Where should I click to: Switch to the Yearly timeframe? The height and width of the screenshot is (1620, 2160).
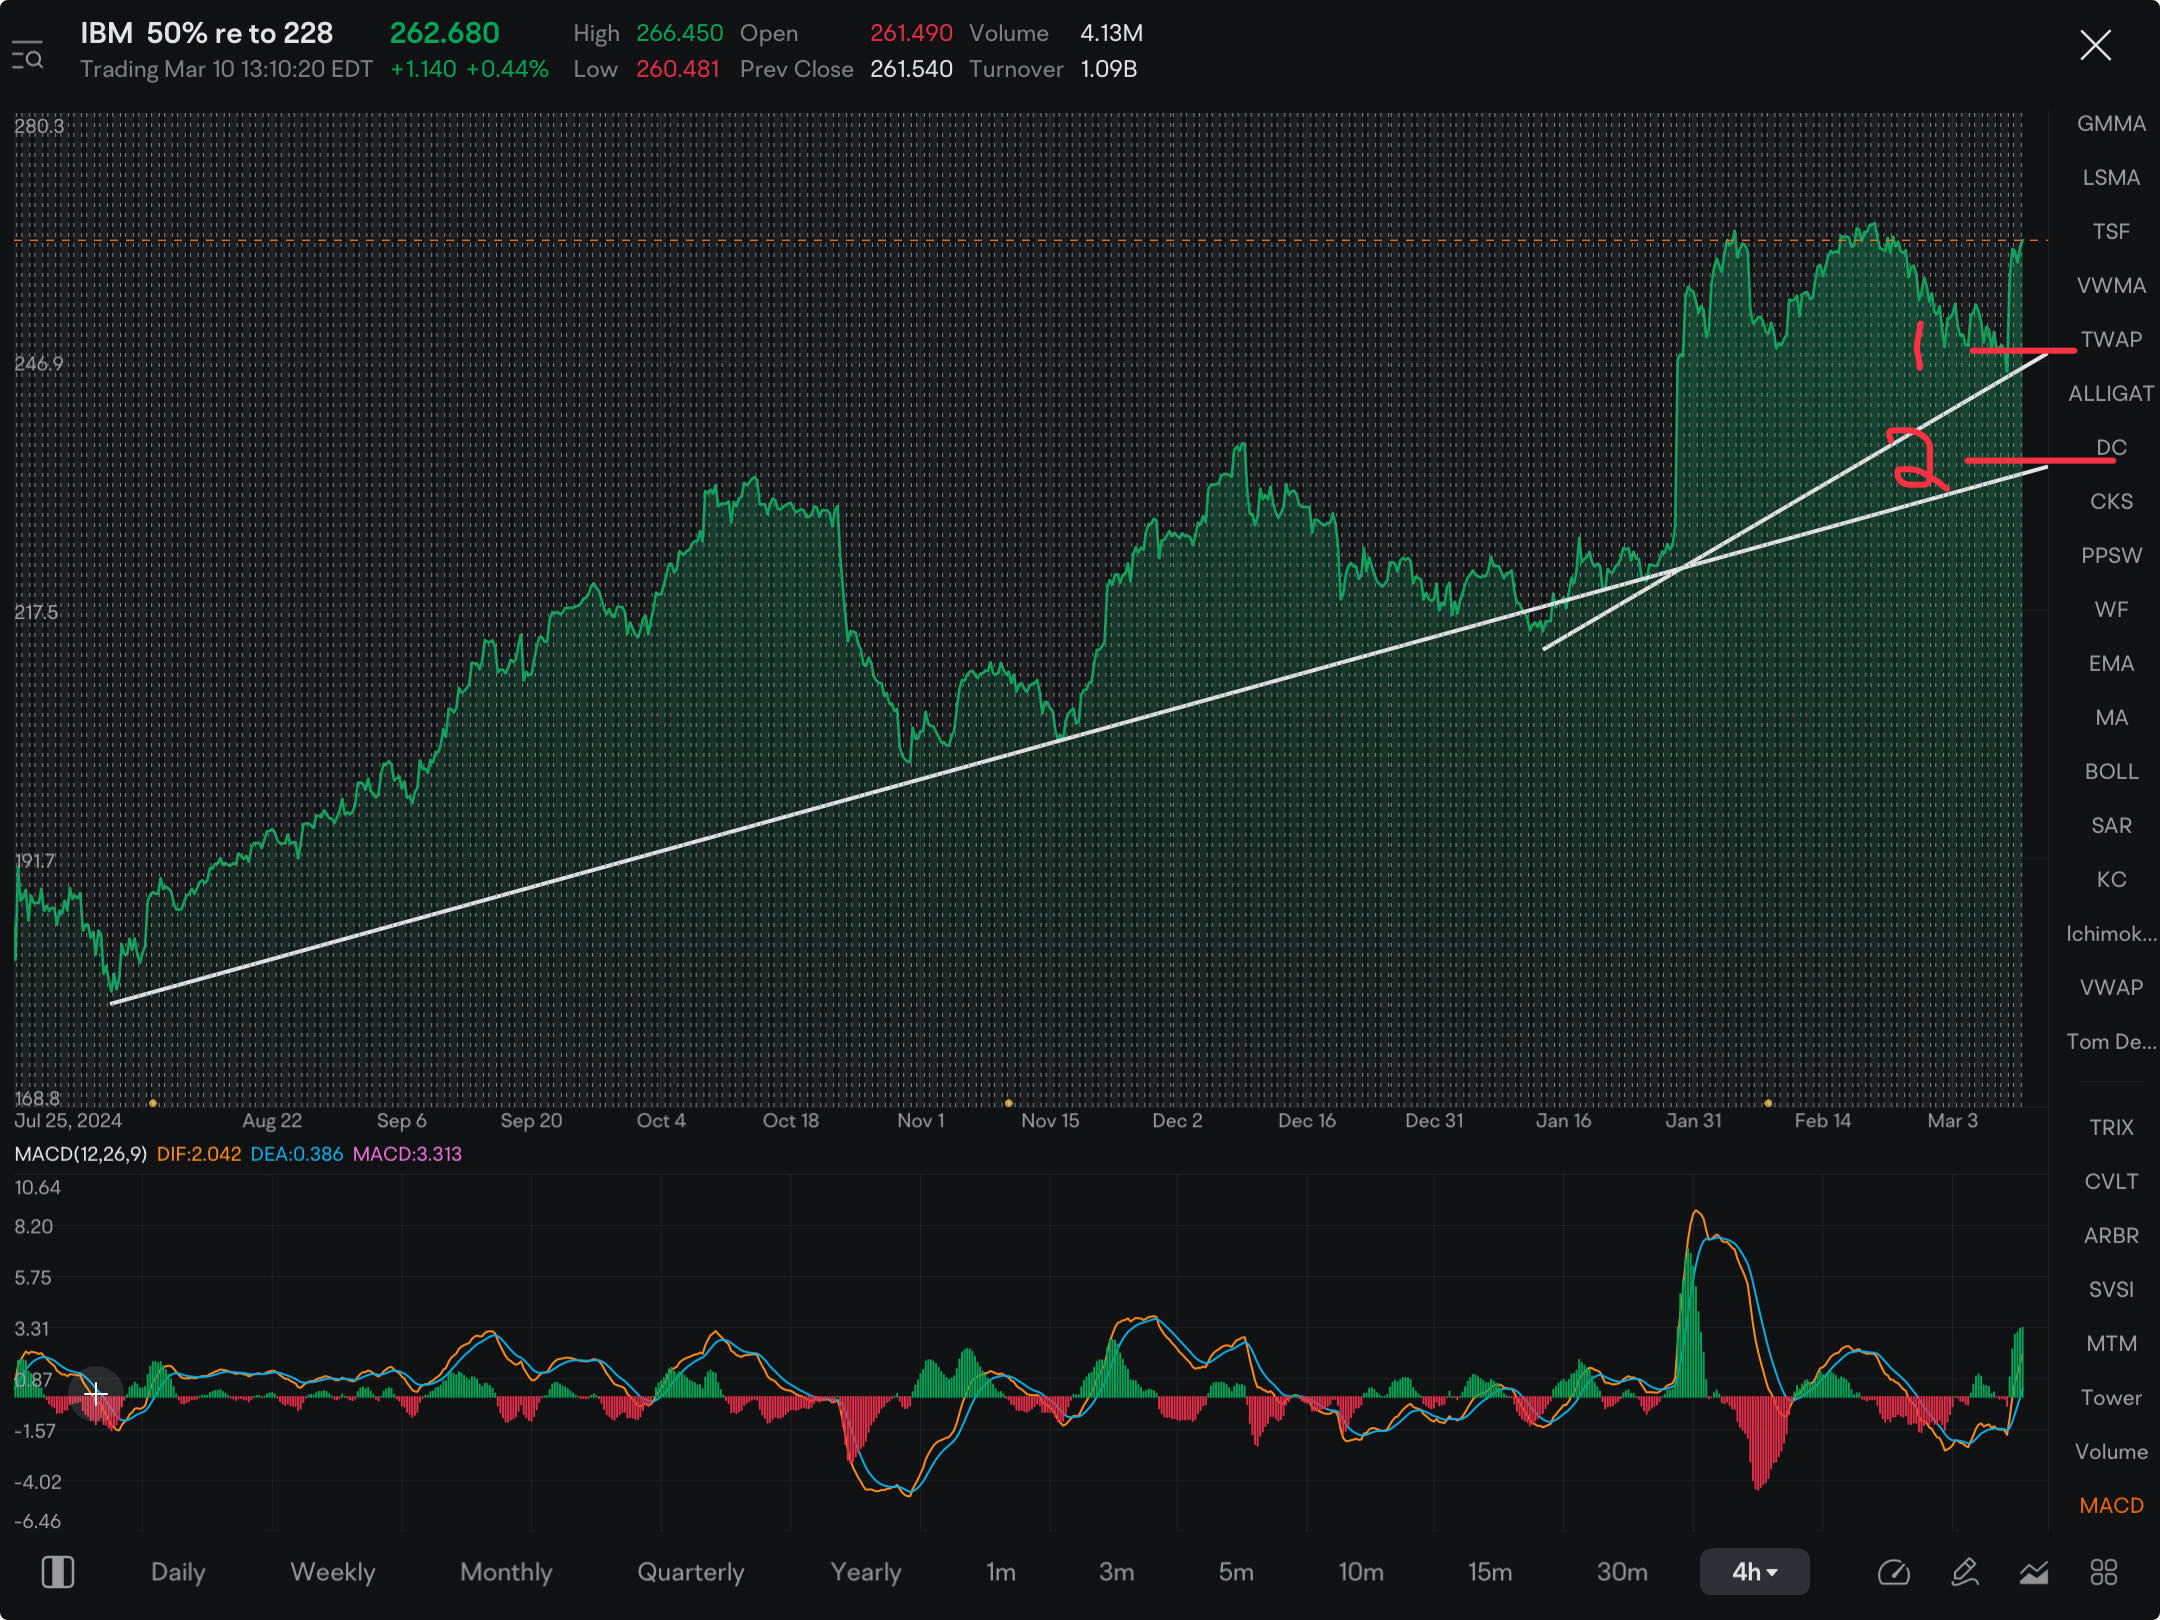point(866,1572)
